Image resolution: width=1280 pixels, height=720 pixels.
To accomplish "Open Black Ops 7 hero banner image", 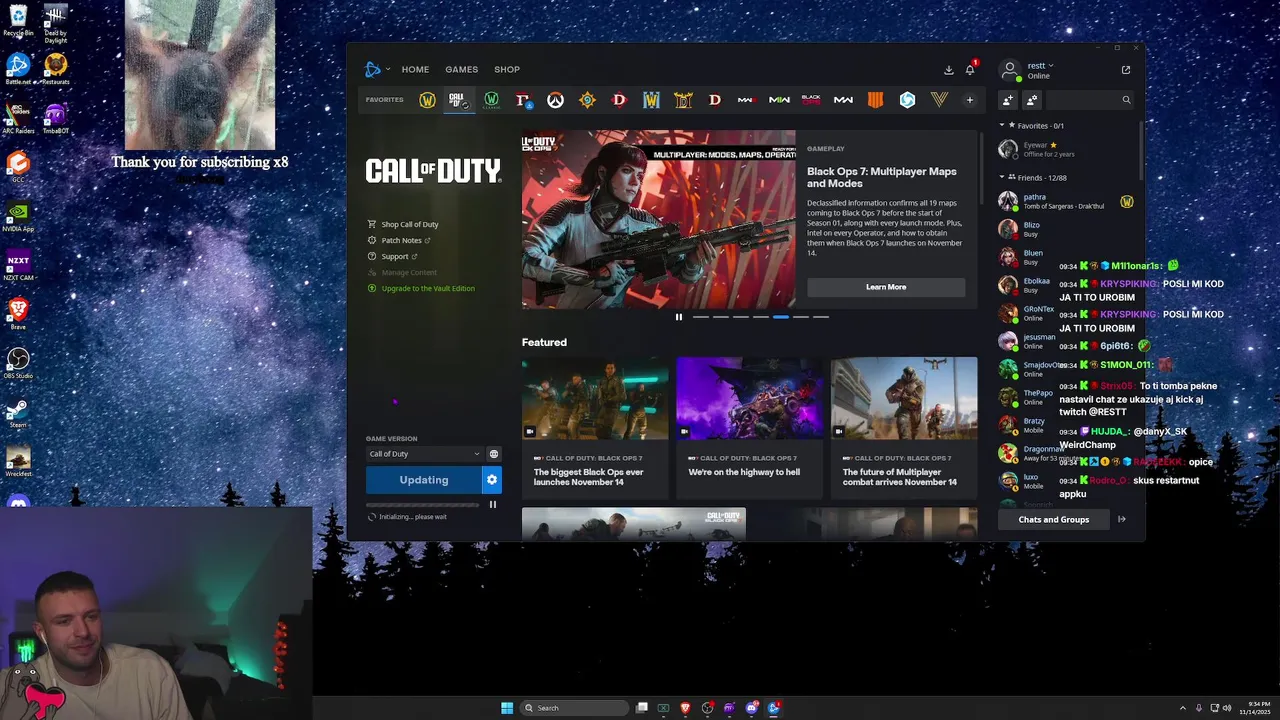I will click(659, 219).
